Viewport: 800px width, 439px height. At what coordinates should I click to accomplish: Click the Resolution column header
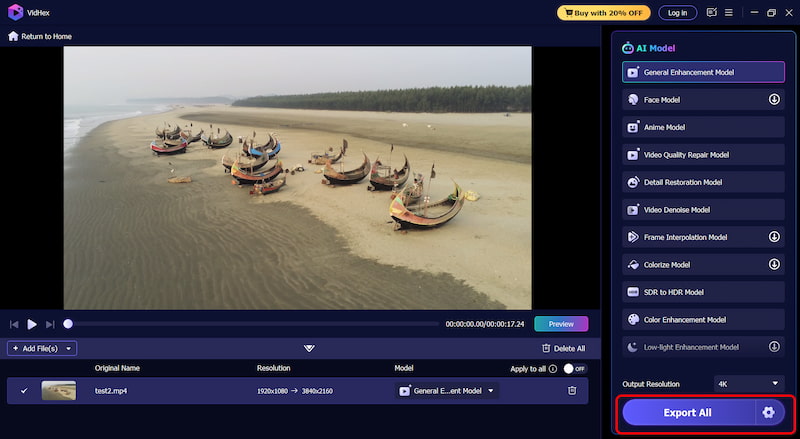[273, 368]
